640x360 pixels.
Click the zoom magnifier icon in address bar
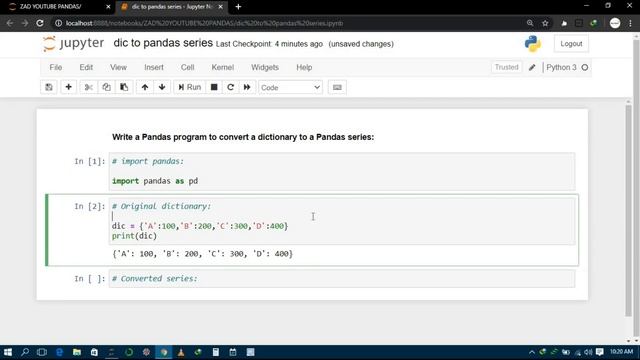coord(530,23)
